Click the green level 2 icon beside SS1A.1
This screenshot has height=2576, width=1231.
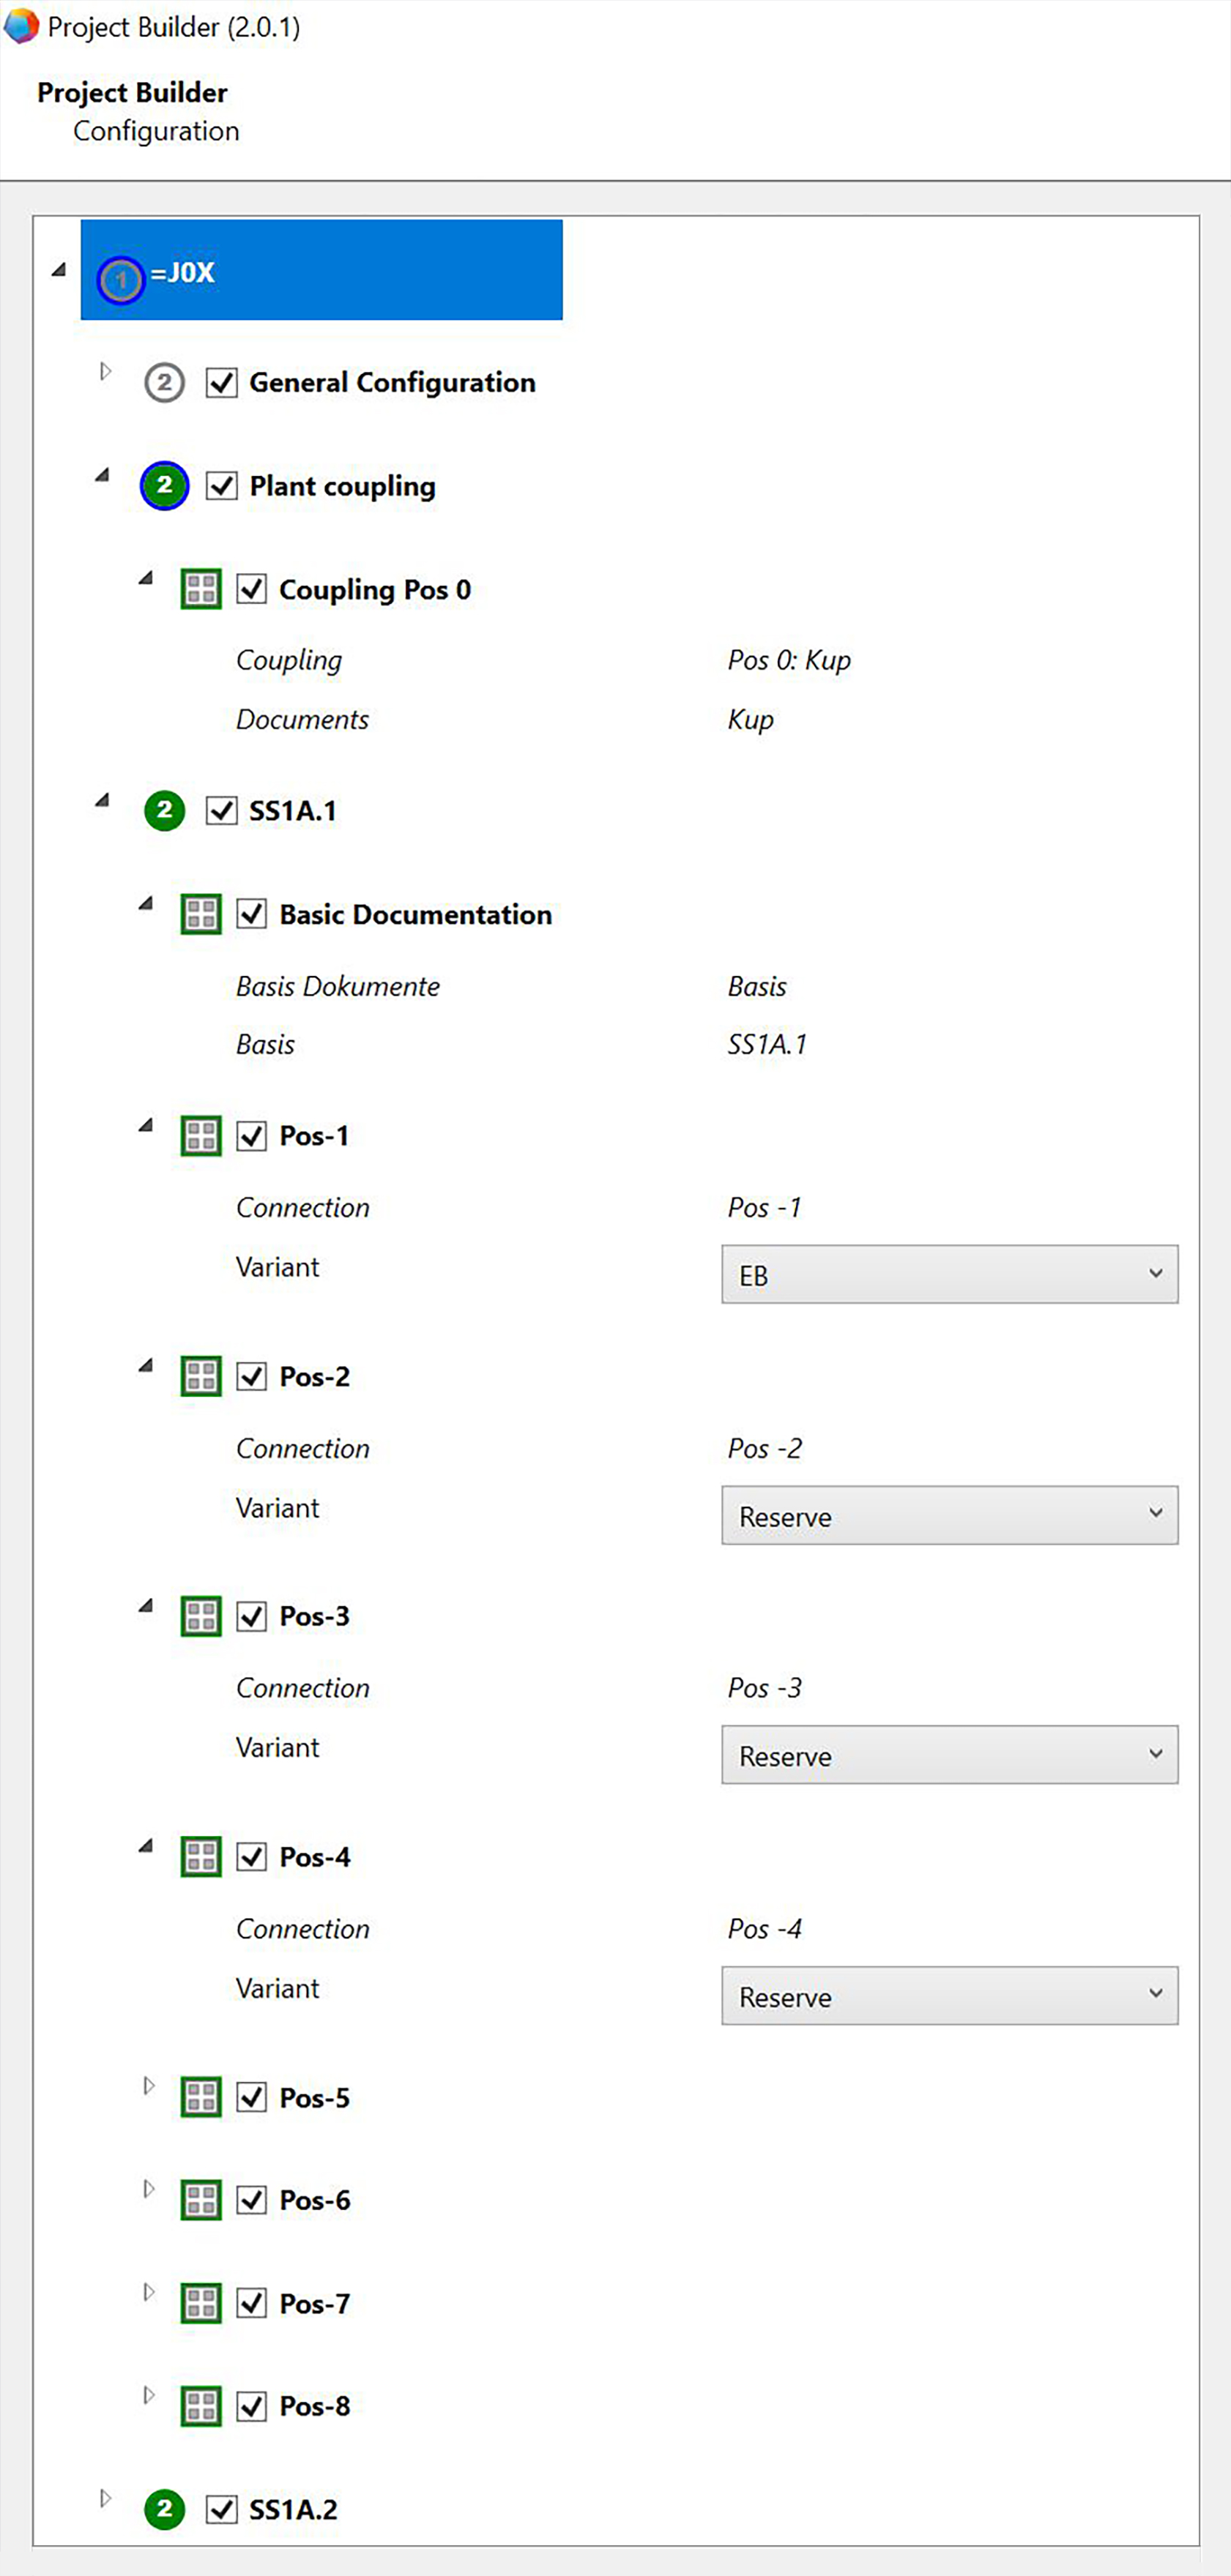tap(164, 810)
